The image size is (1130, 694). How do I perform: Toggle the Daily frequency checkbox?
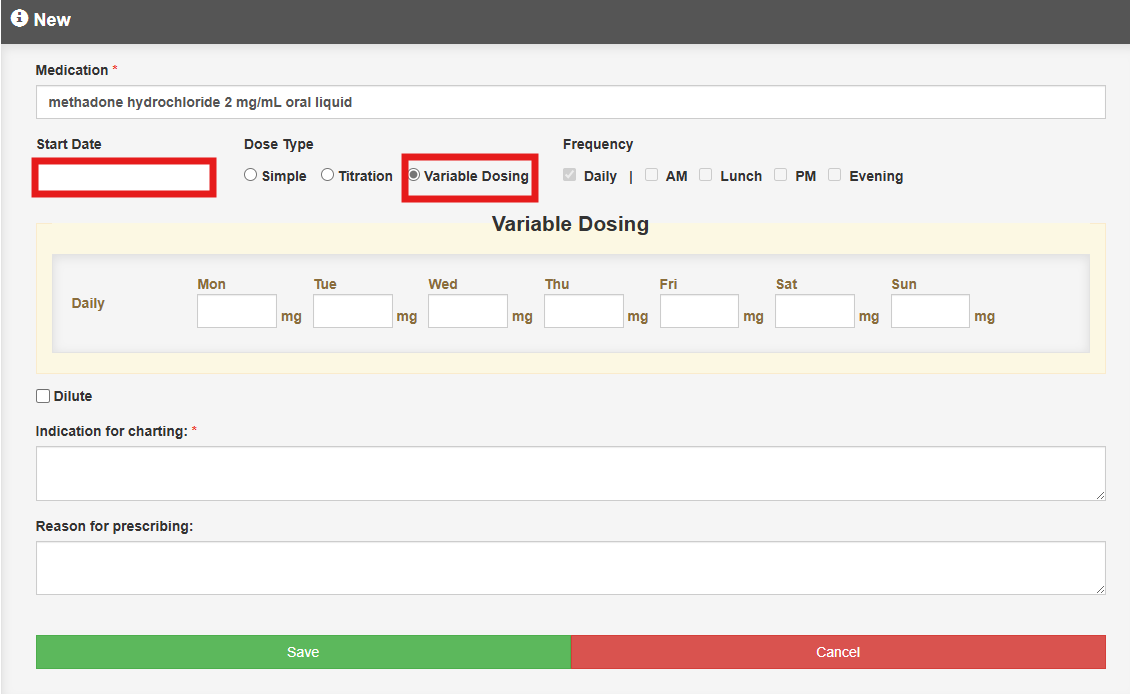pyautogui.click(x=570, y=175)
